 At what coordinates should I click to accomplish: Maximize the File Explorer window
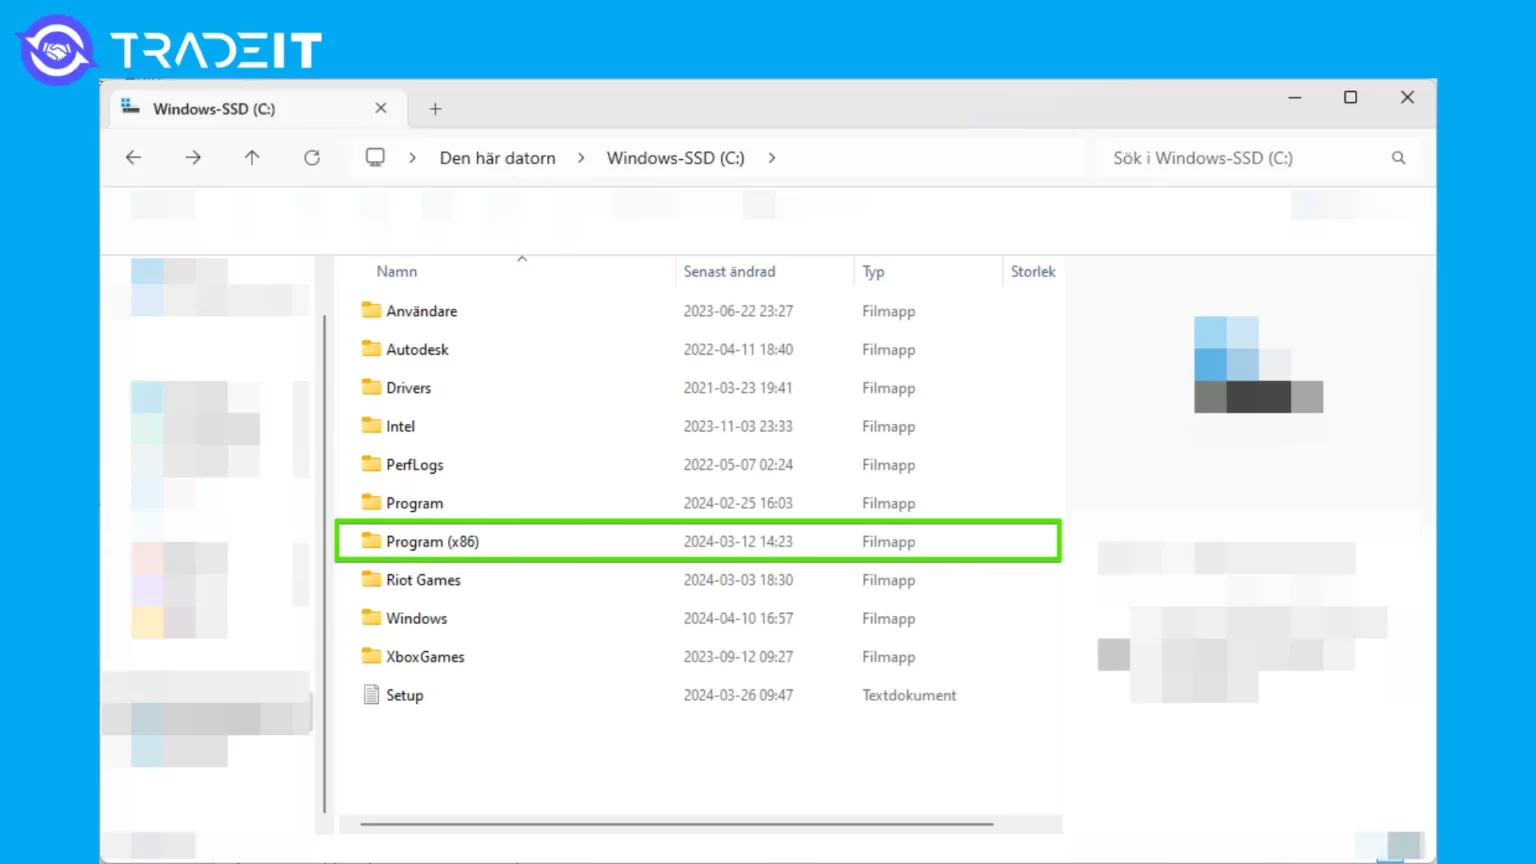[x=1350, y=97]
